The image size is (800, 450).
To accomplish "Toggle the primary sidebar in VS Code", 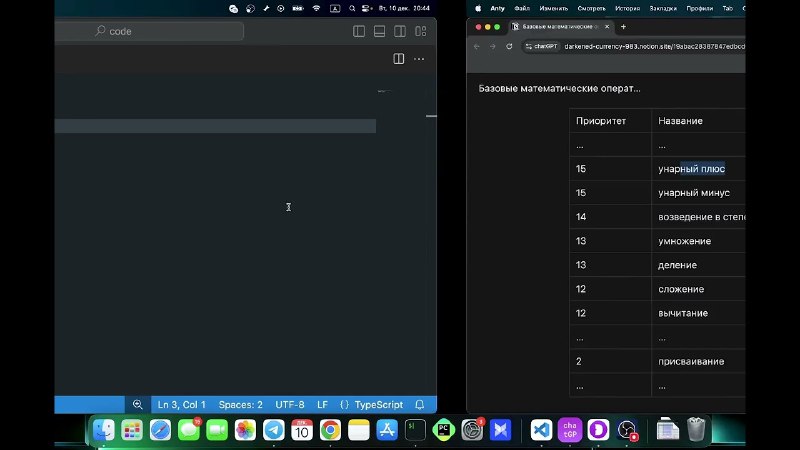I will [x=359, y=32].
